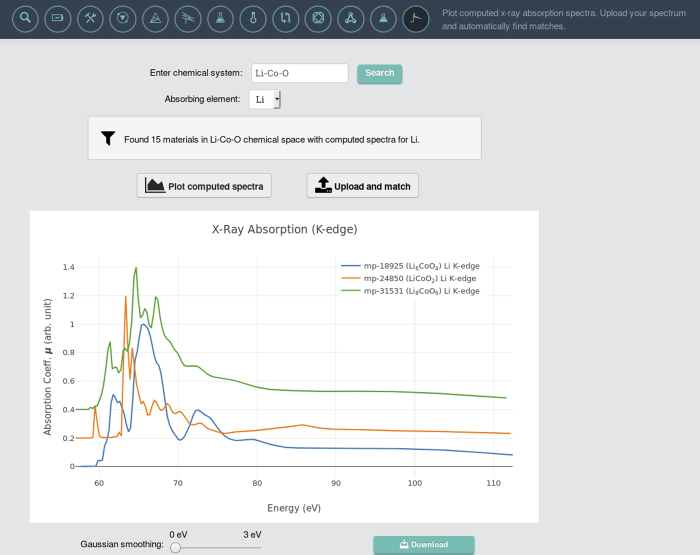Click the Download button below the plot
Viewport: 700px width, 555px height.
423,545
